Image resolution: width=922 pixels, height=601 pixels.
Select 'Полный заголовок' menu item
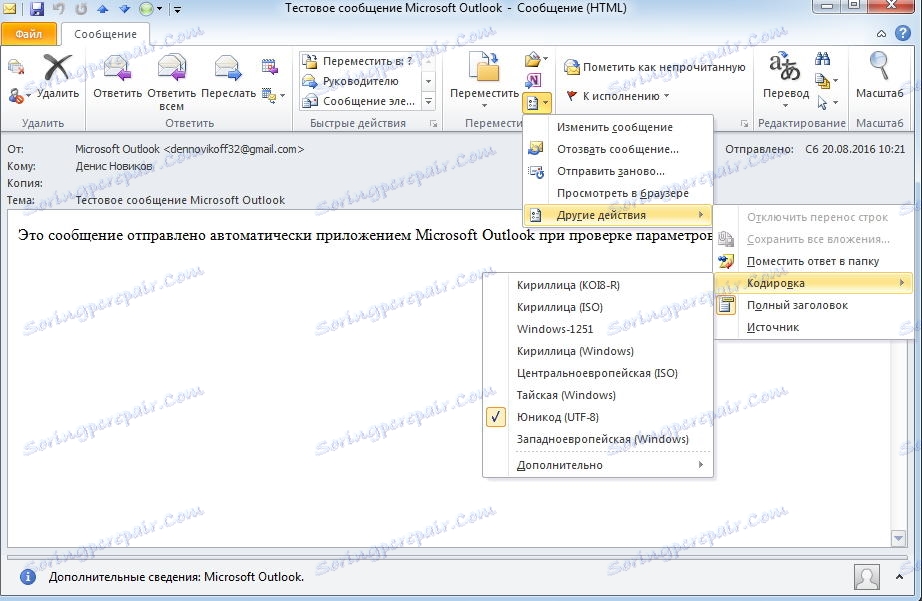pyautogui.click(x=815, y=305)
